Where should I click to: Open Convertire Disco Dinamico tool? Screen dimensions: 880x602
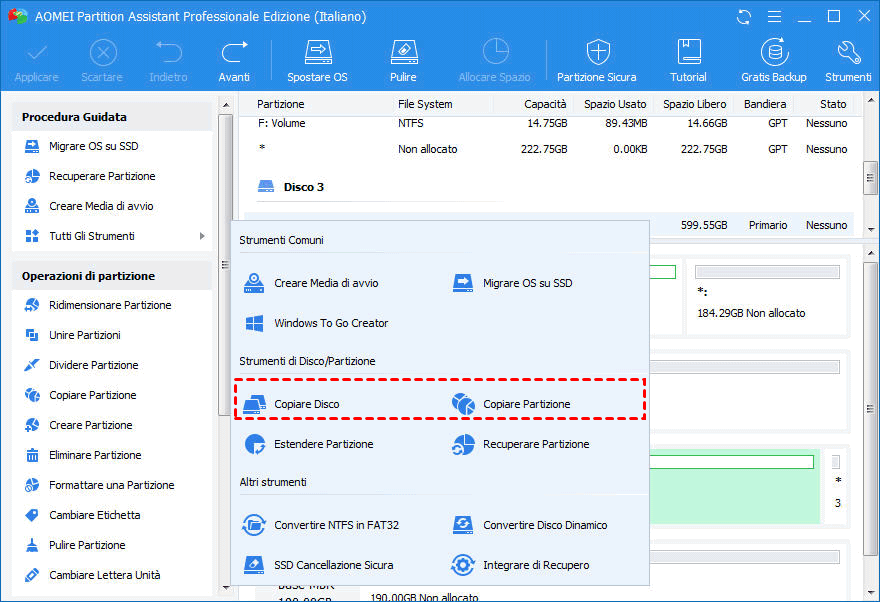pos(529,525)
